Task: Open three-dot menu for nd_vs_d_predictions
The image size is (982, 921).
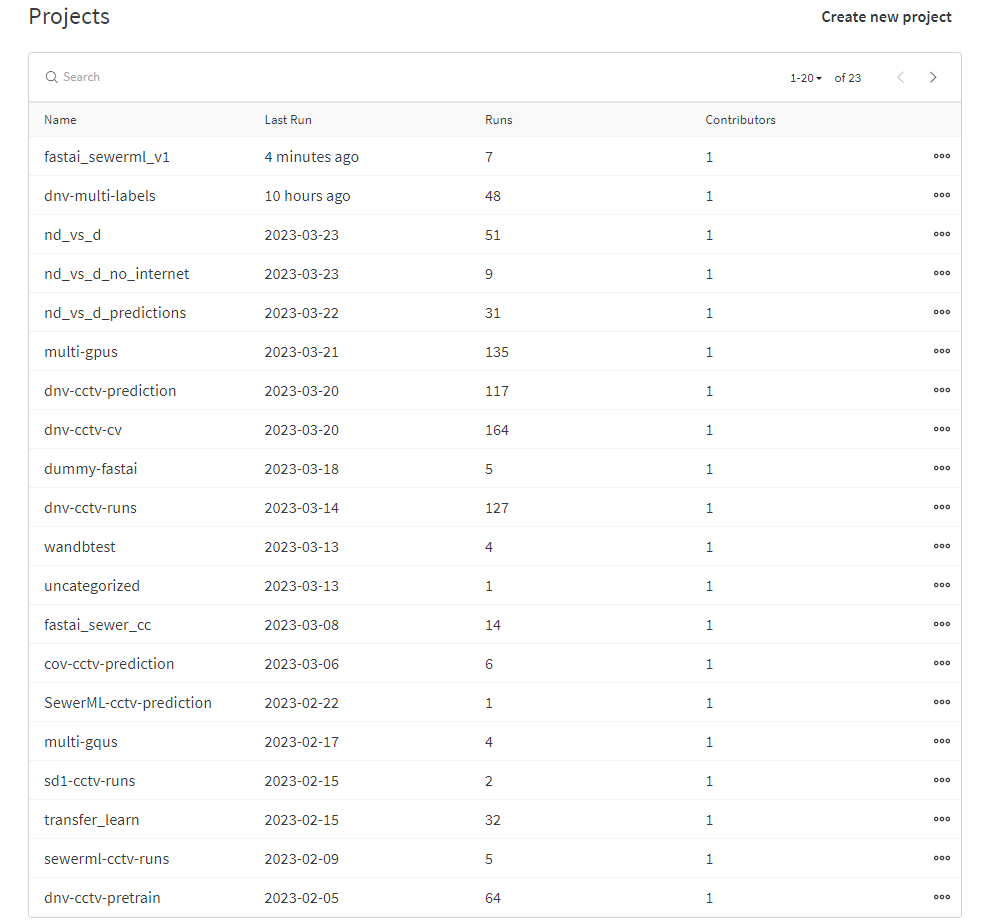Action: point(941,312)
